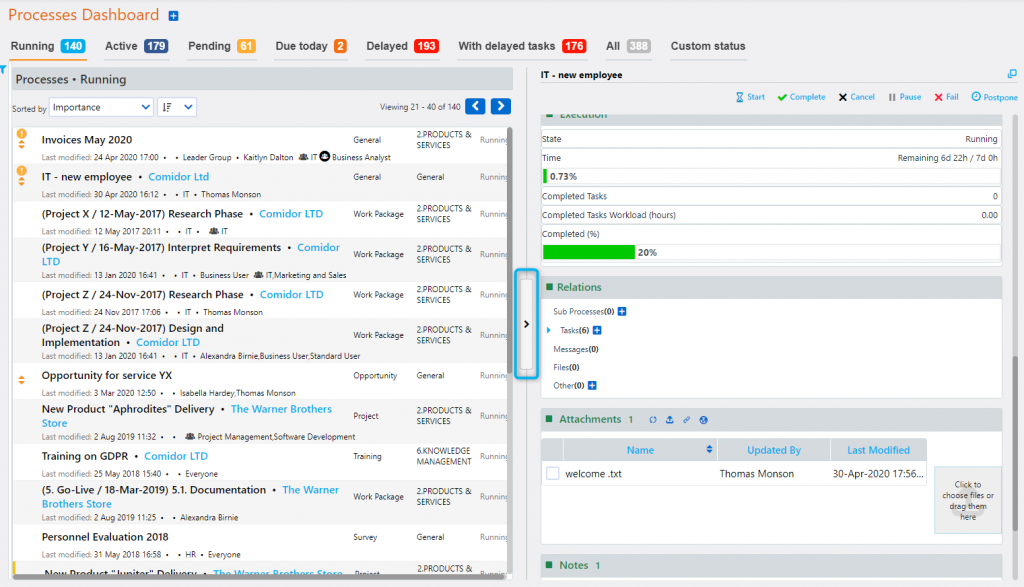The image size is (1024, 587).
Task: Click the green Completed 20% progress bar
Action: 589,251
